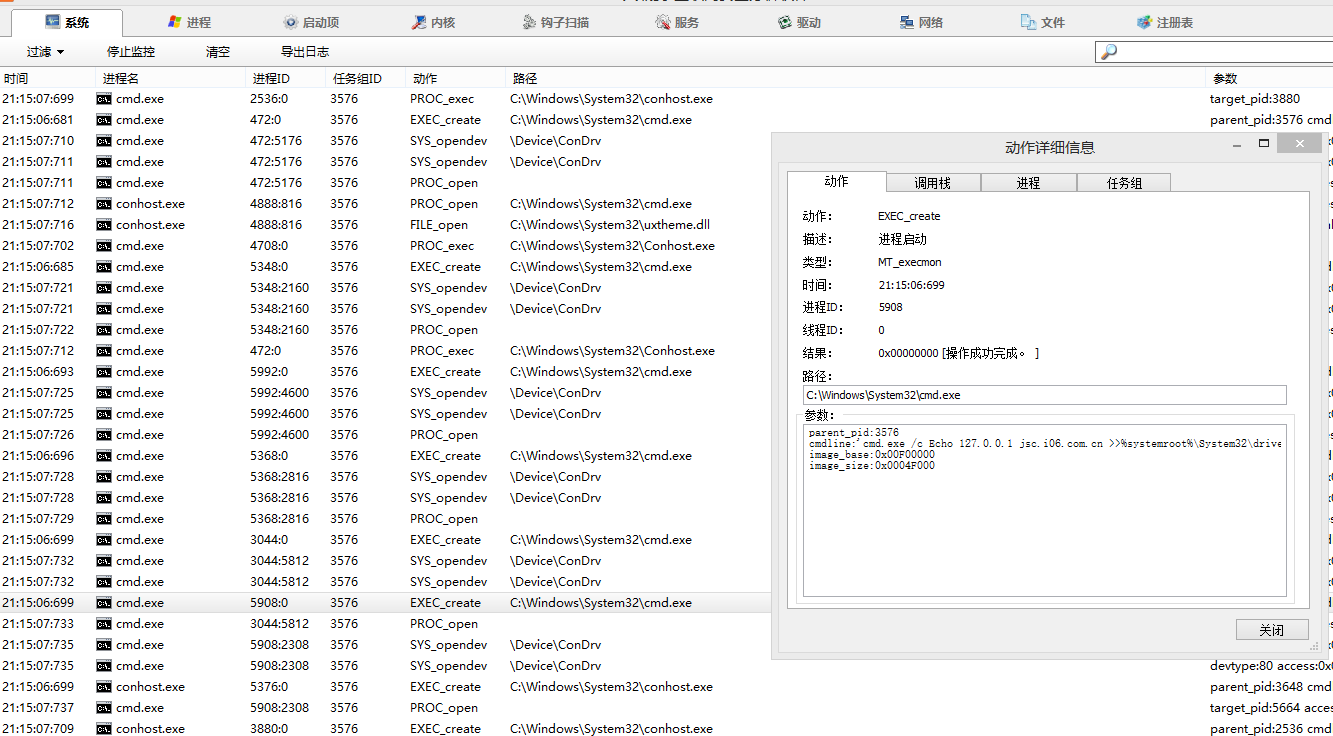This screenshot has width=1333, height=736.
Task: Click process ID cell 5992:0
Action: coord(269,372)
